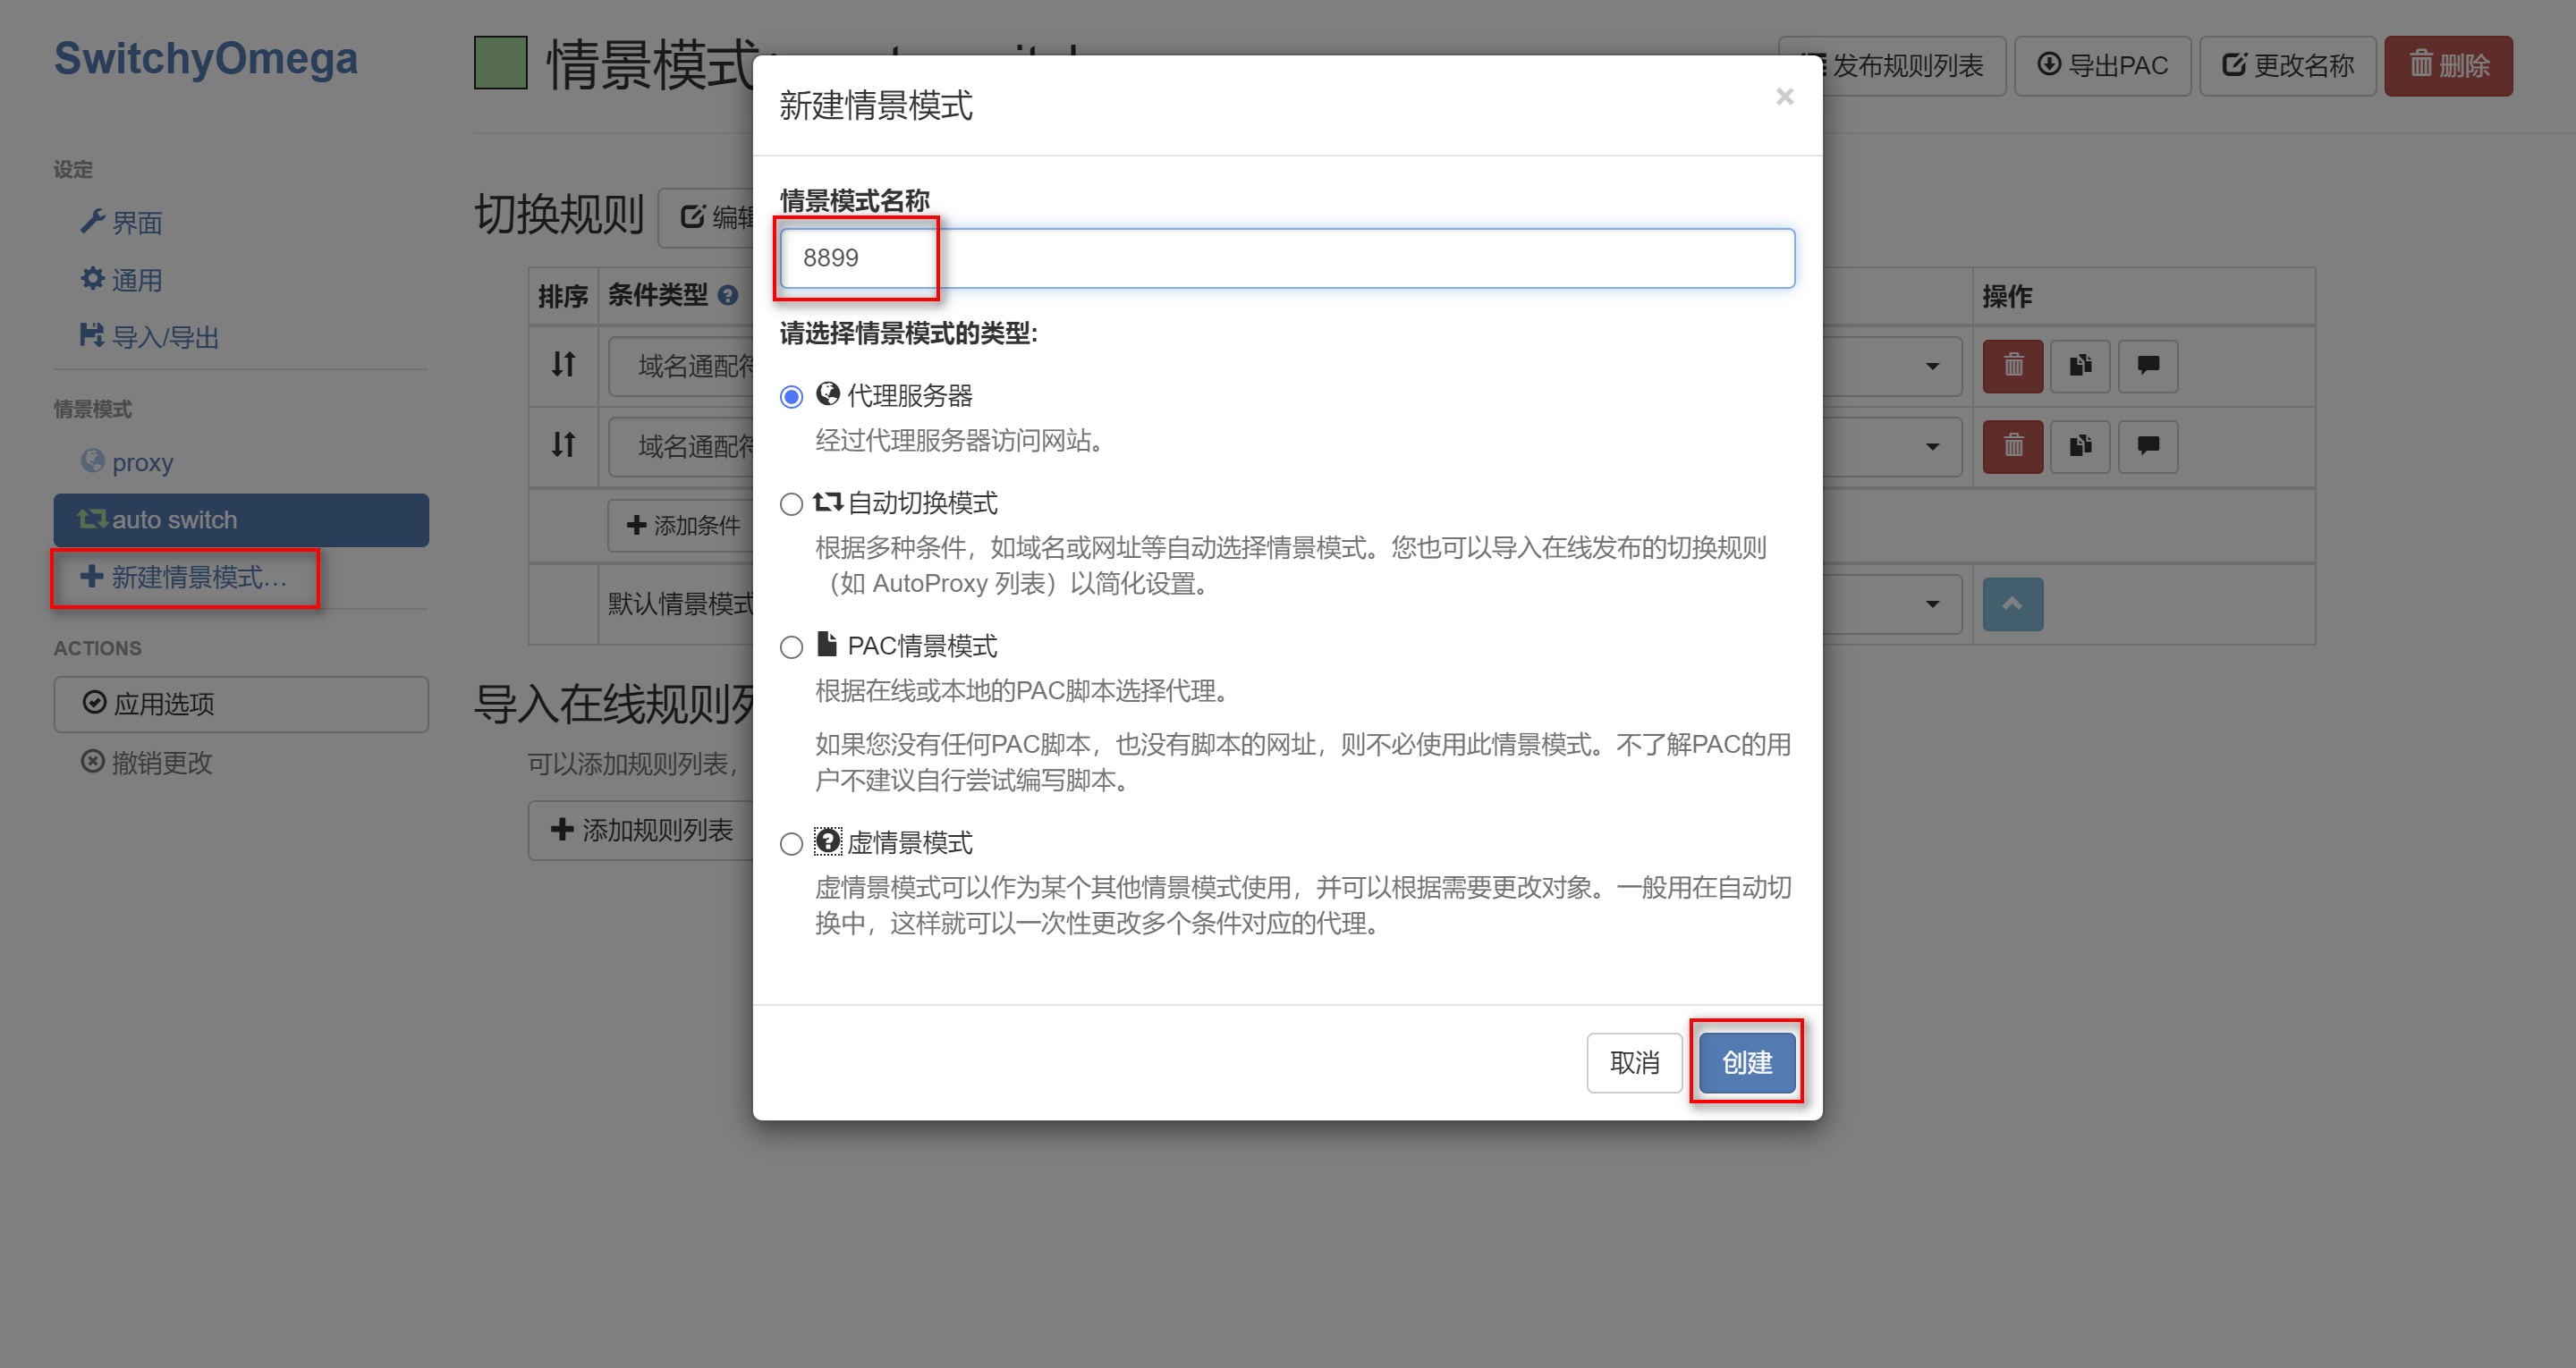Click the green profile color swatch
This screenshot has height=1368, width=2576.
(500, 63)
